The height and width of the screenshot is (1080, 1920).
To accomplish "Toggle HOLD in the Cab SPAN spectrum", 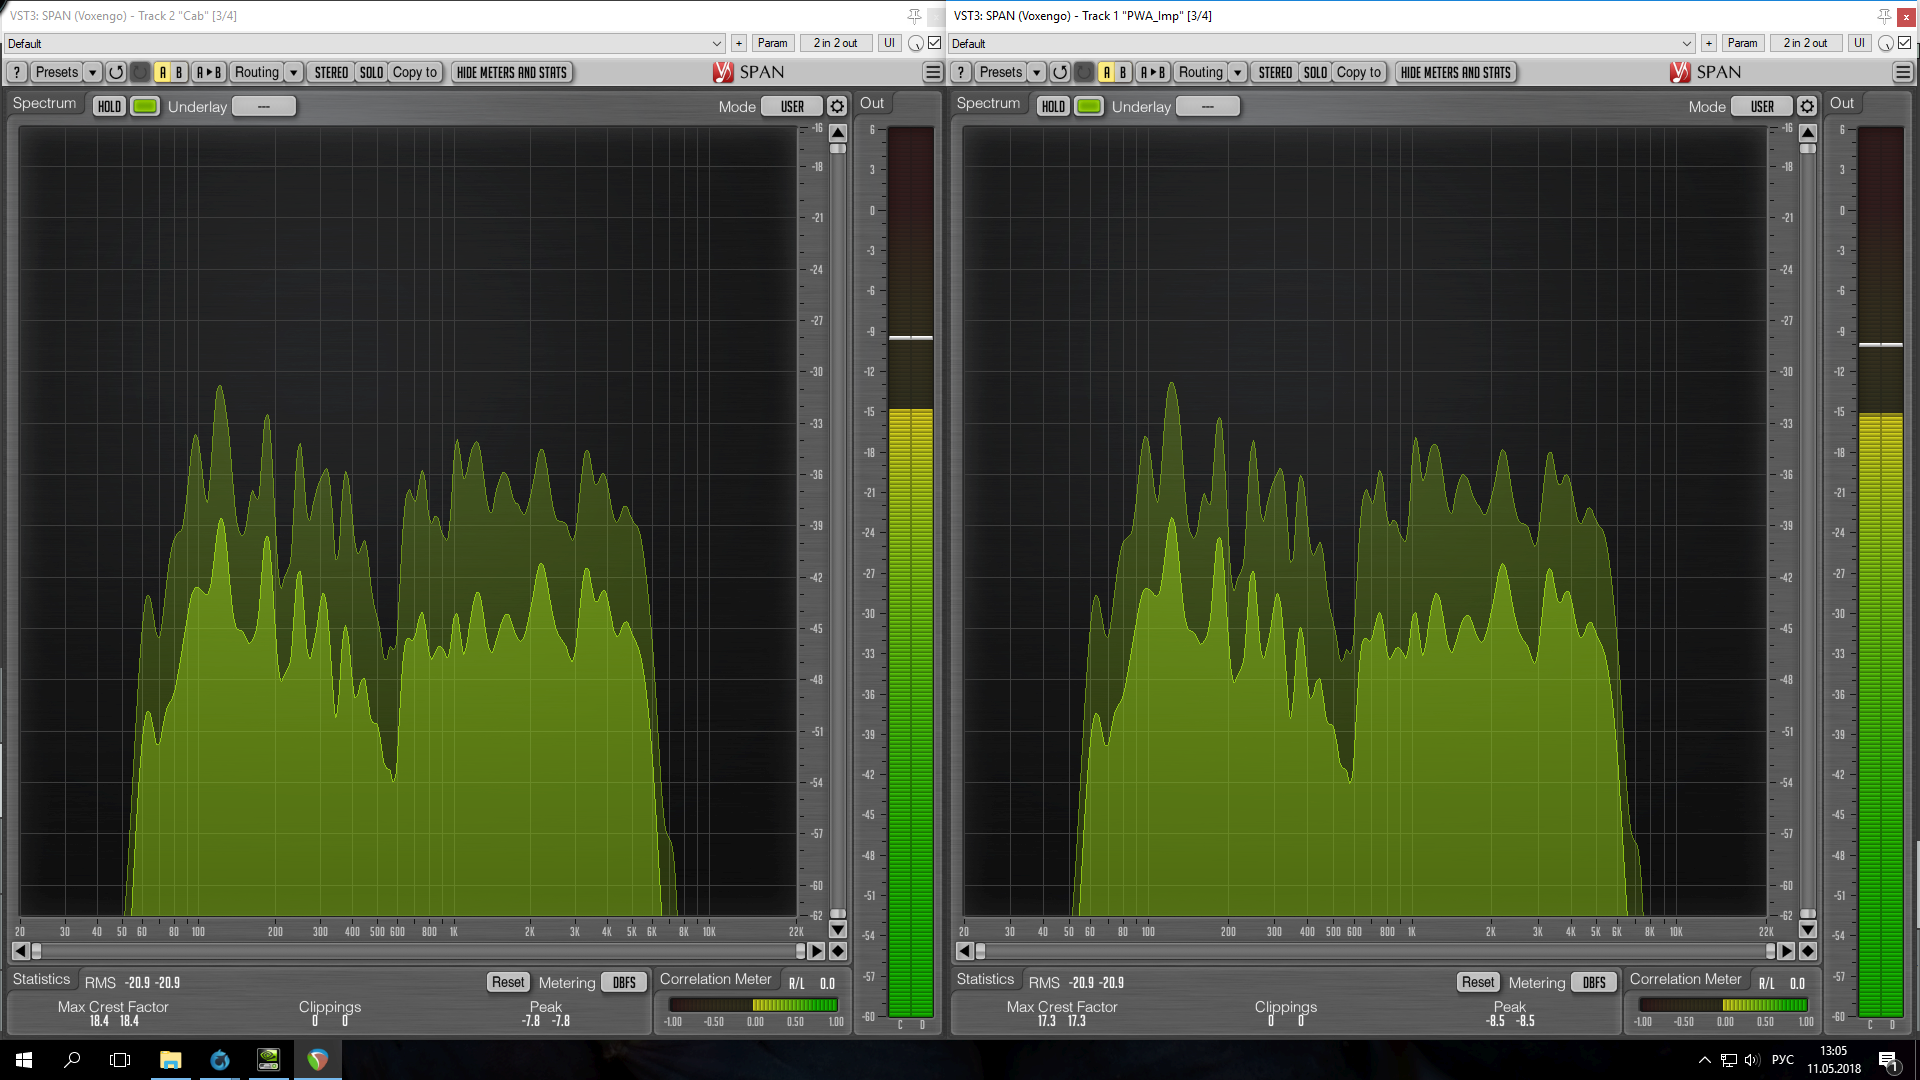I will click(x=109, y=106).
